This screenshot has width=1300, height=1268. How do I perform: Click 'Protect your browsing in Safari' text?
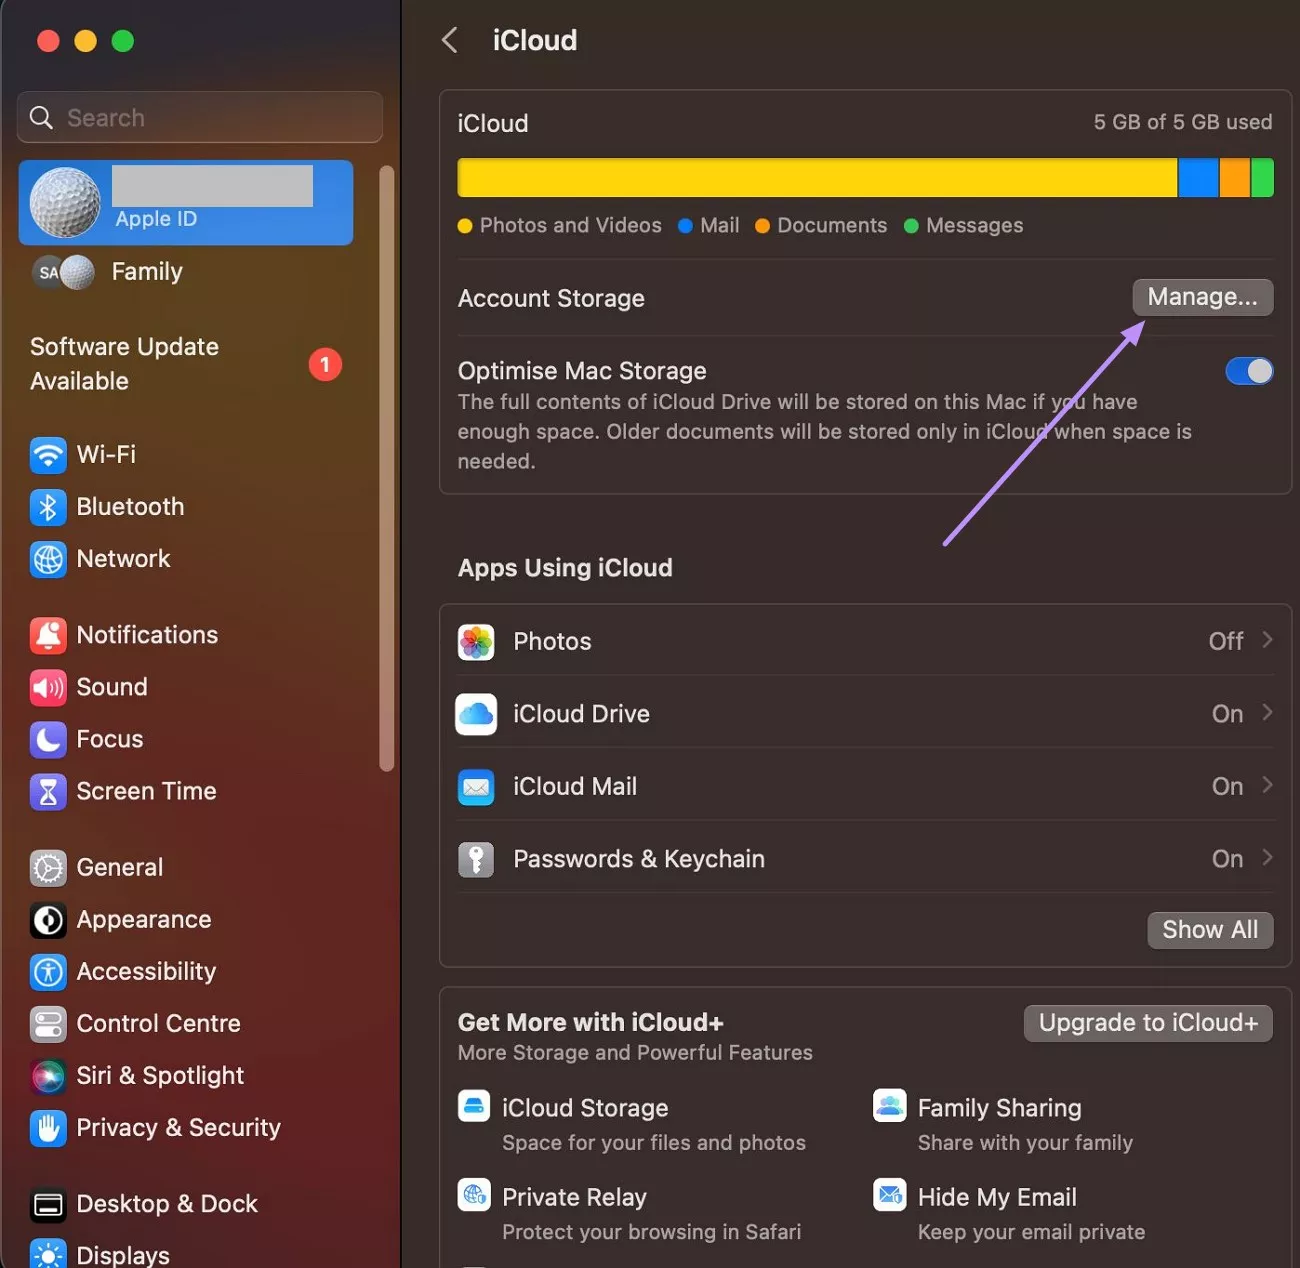651,1232
